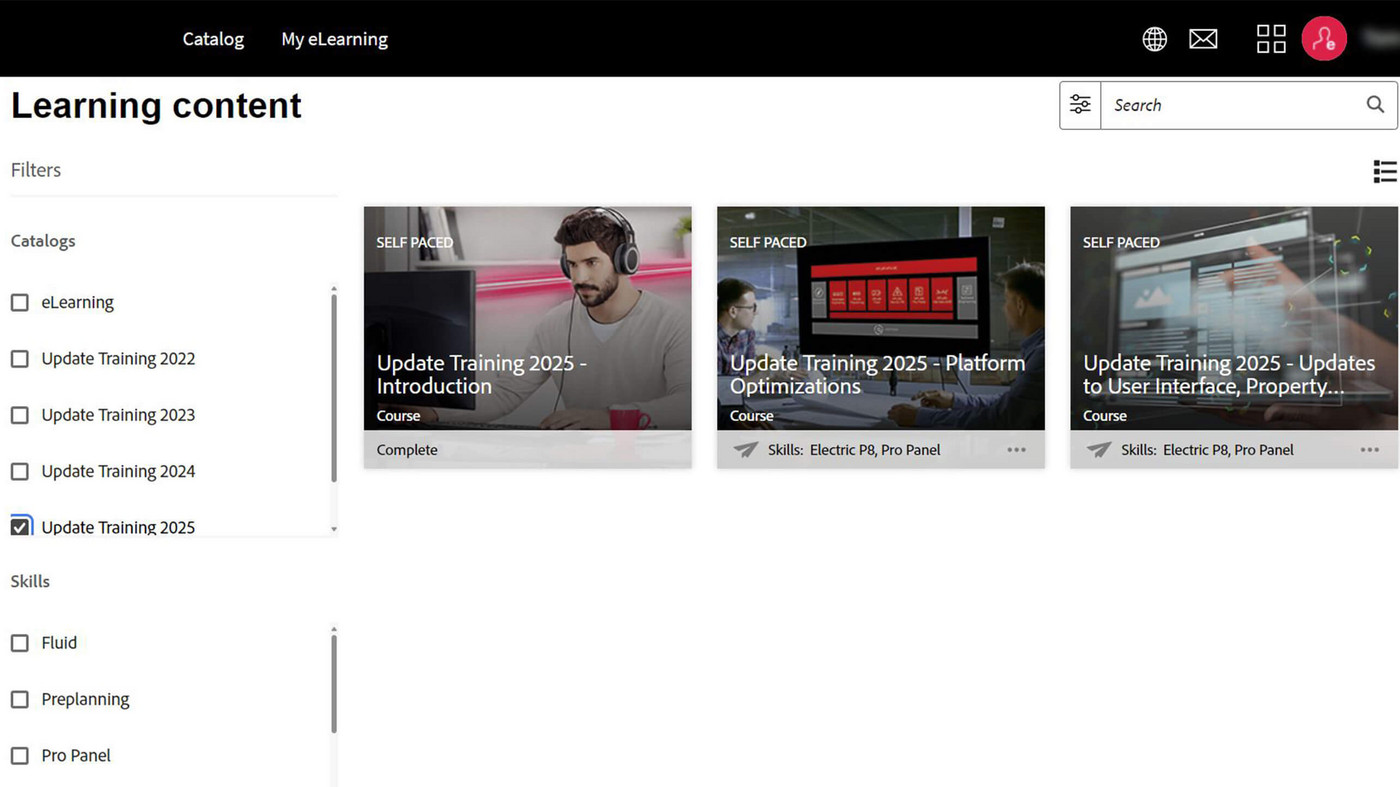Click skills paper plane icon on Platform Optimizations
The height and width of the screenshot is (787, 1400).
pos(745,450)
